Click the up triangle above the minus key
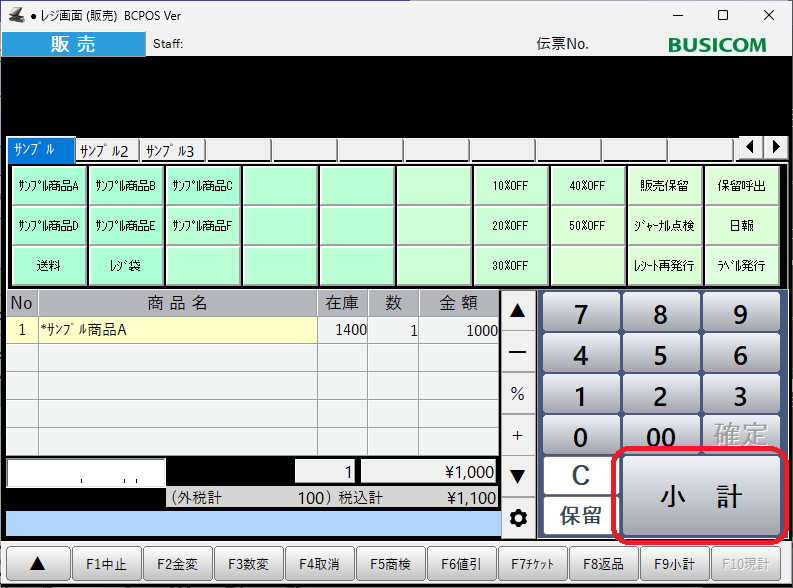The width and height of the screenshot is (793, 588). click(517, 310)
